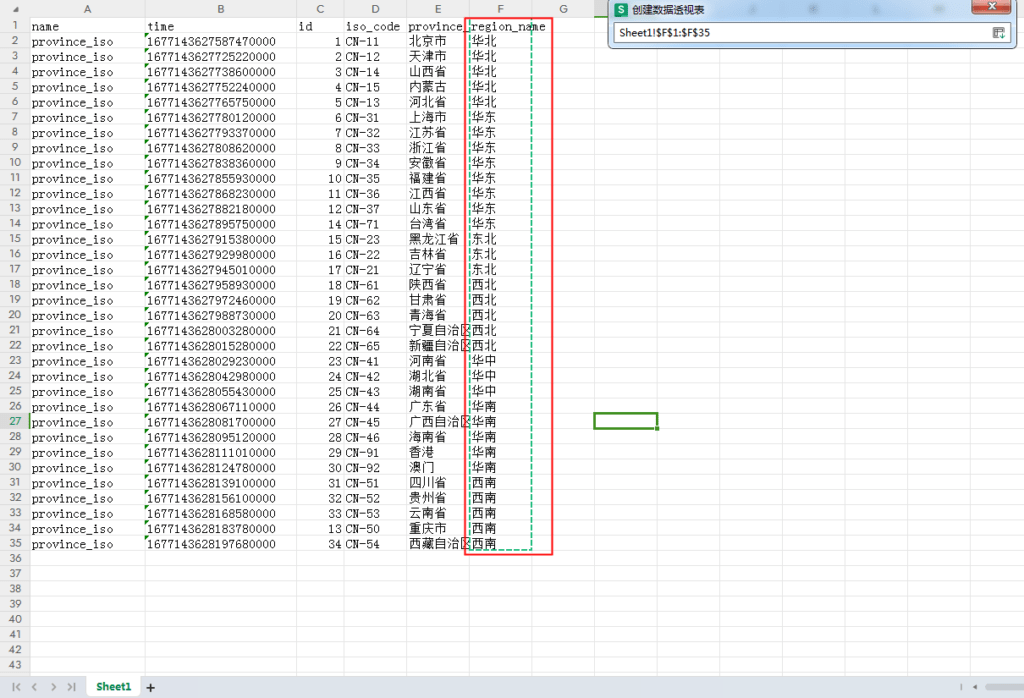This screenshot has height=698, width=1024.
Task: Click the add new sheet plus icon
Action: pyautogui.click(x=151, y=687)
